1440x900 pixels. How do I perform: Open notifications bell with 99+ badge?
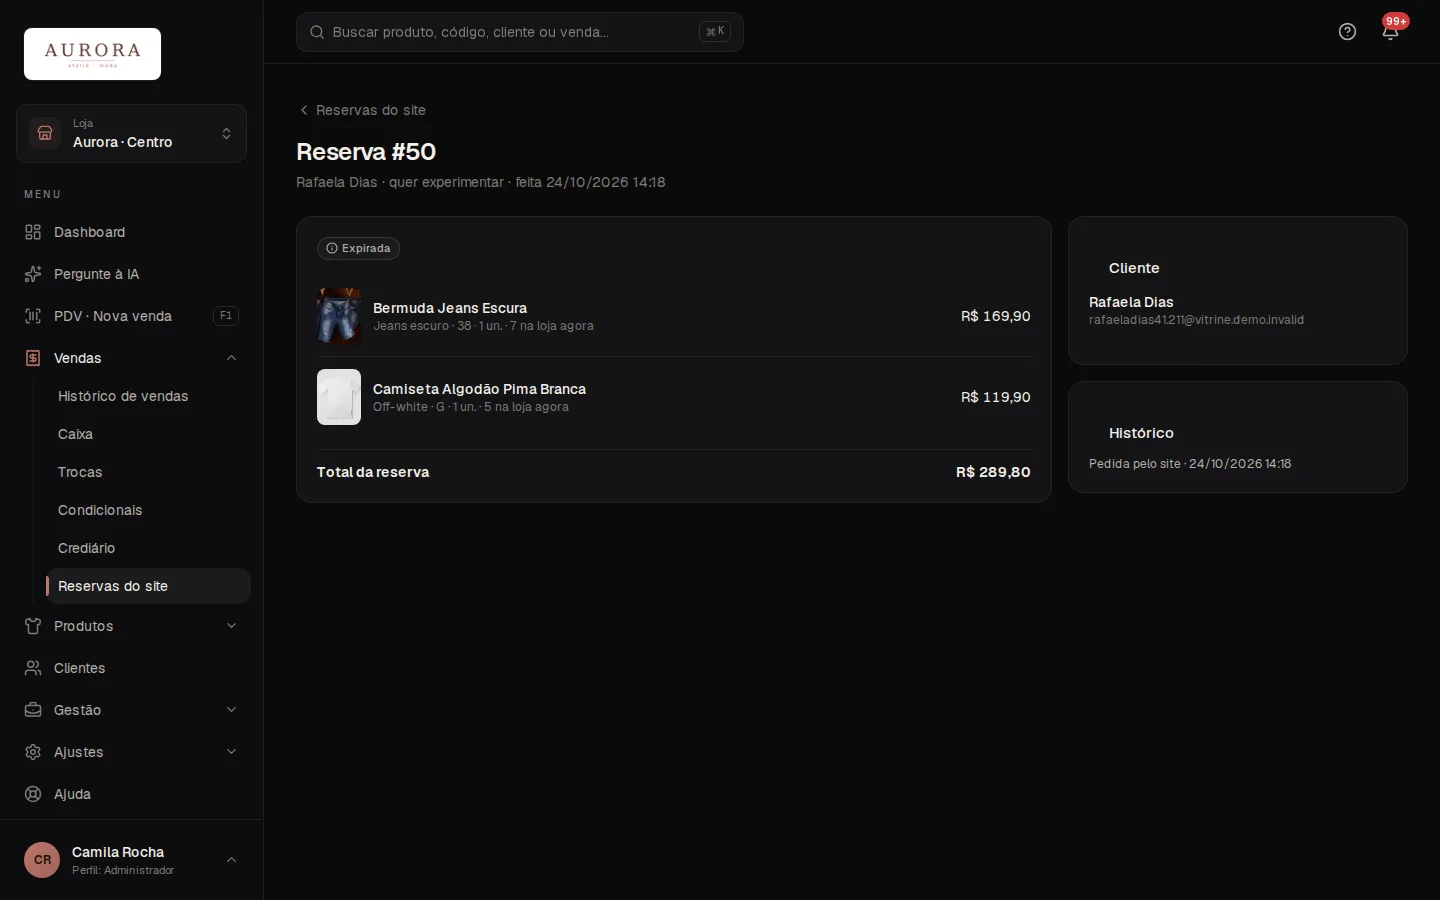pyautogui.click(x=1390, y=32)
